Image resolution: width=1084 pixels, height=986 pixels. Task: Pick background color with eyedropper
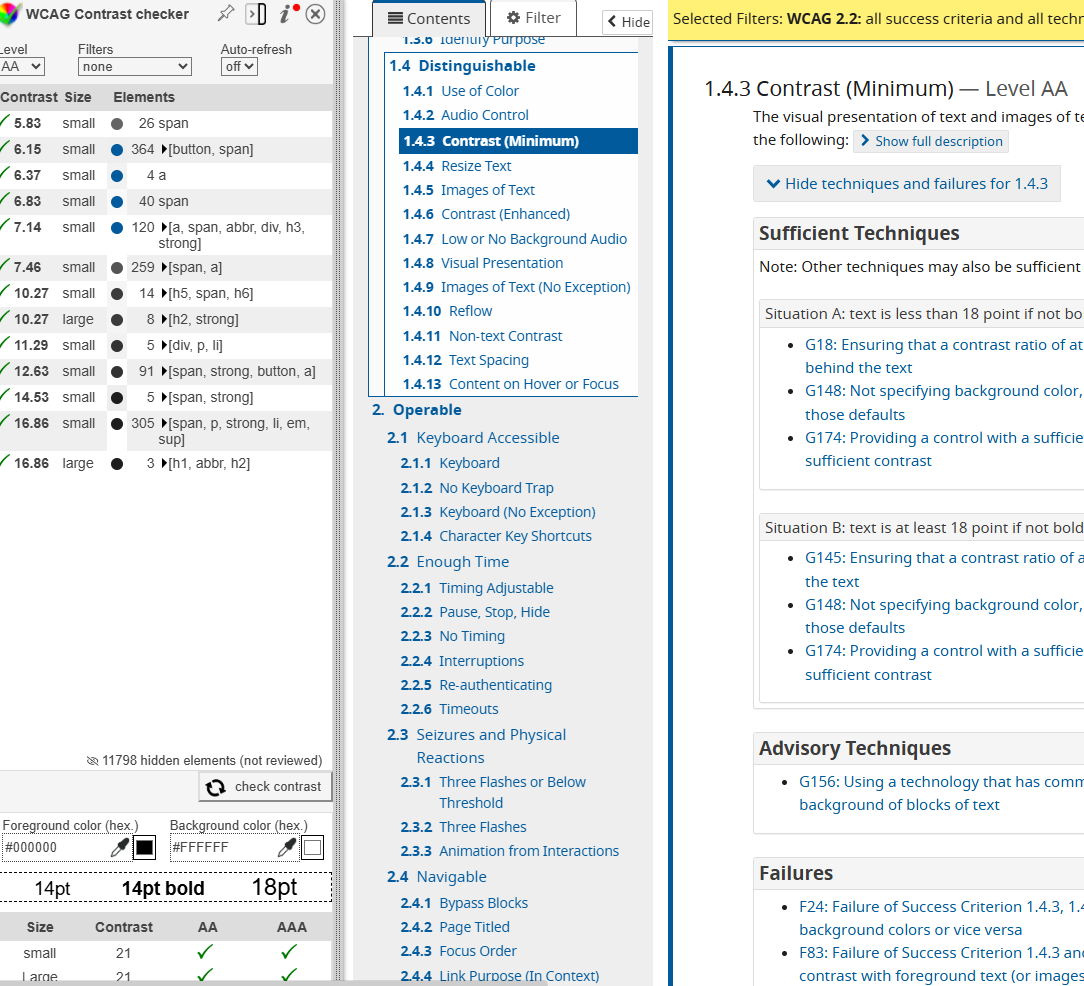click(x=287, y=848)
